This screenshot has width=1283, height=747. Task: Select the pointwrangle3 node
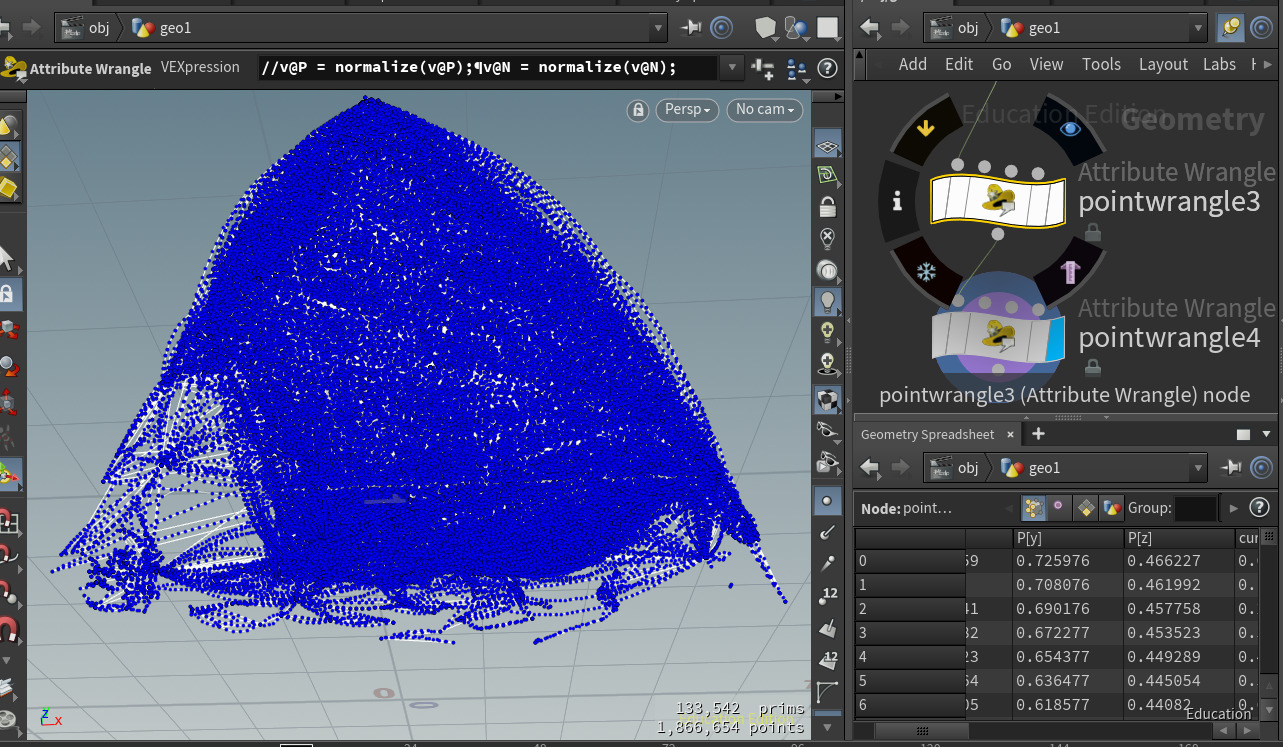pyautogui.click(x=998, y=200)
